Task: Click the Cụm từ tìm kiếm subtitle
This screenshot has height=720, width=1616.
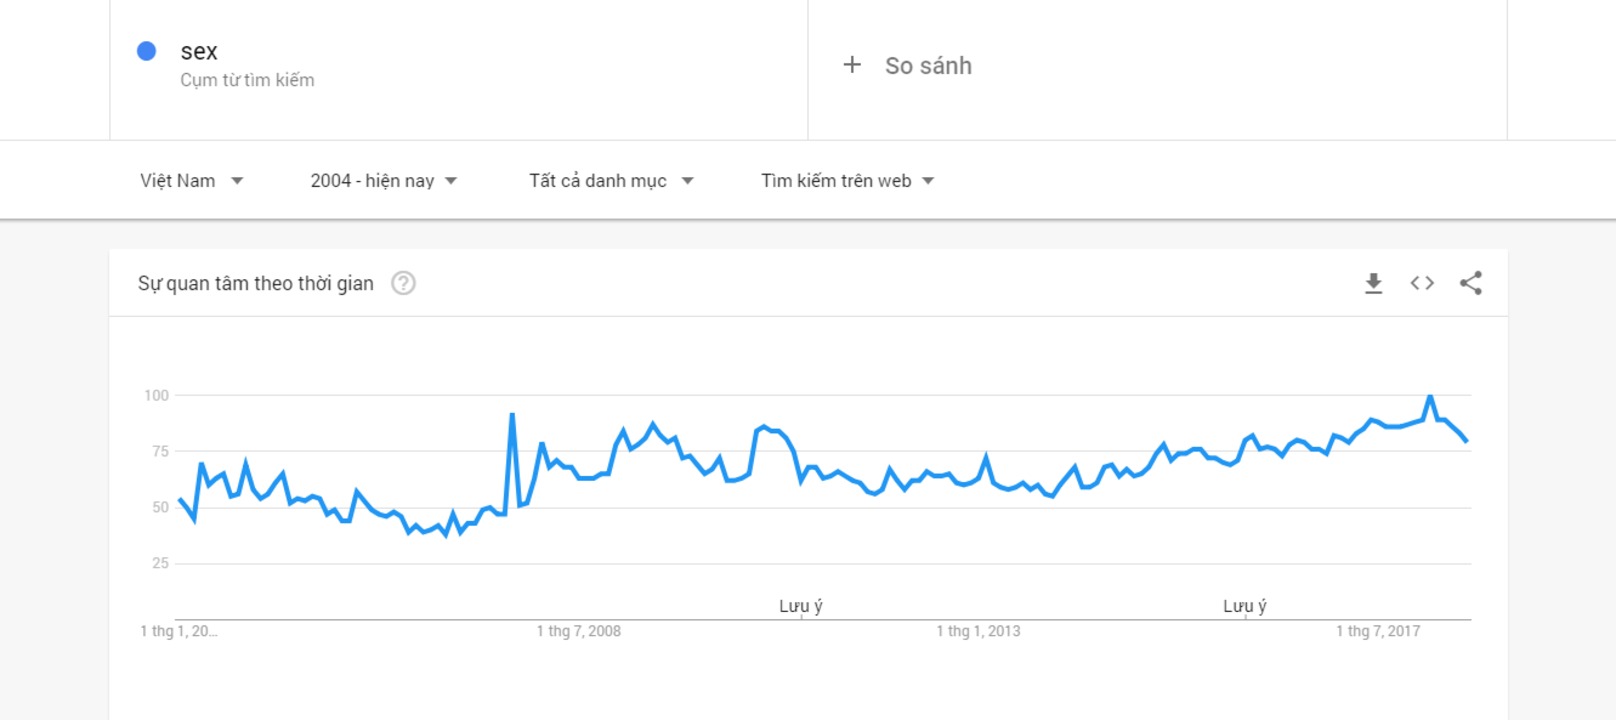Action: 247,80
